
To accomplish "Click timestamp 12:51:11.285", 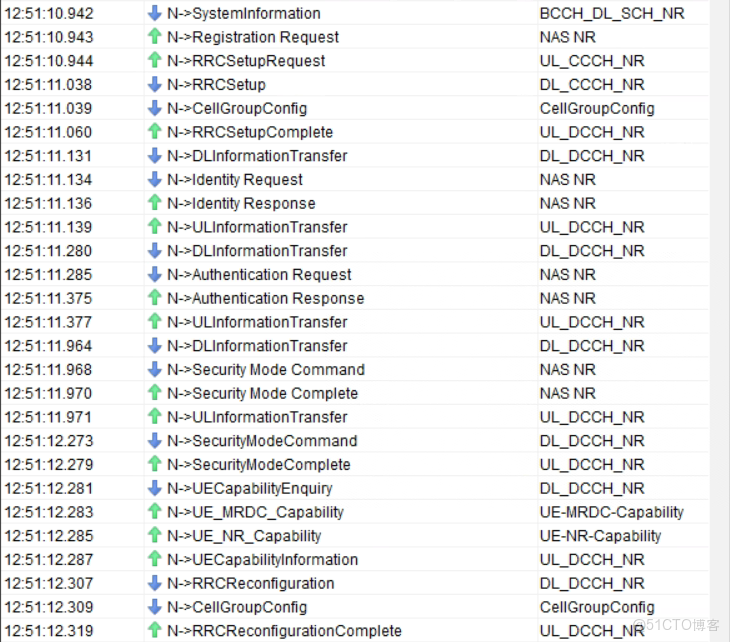I will pos(48,275).
